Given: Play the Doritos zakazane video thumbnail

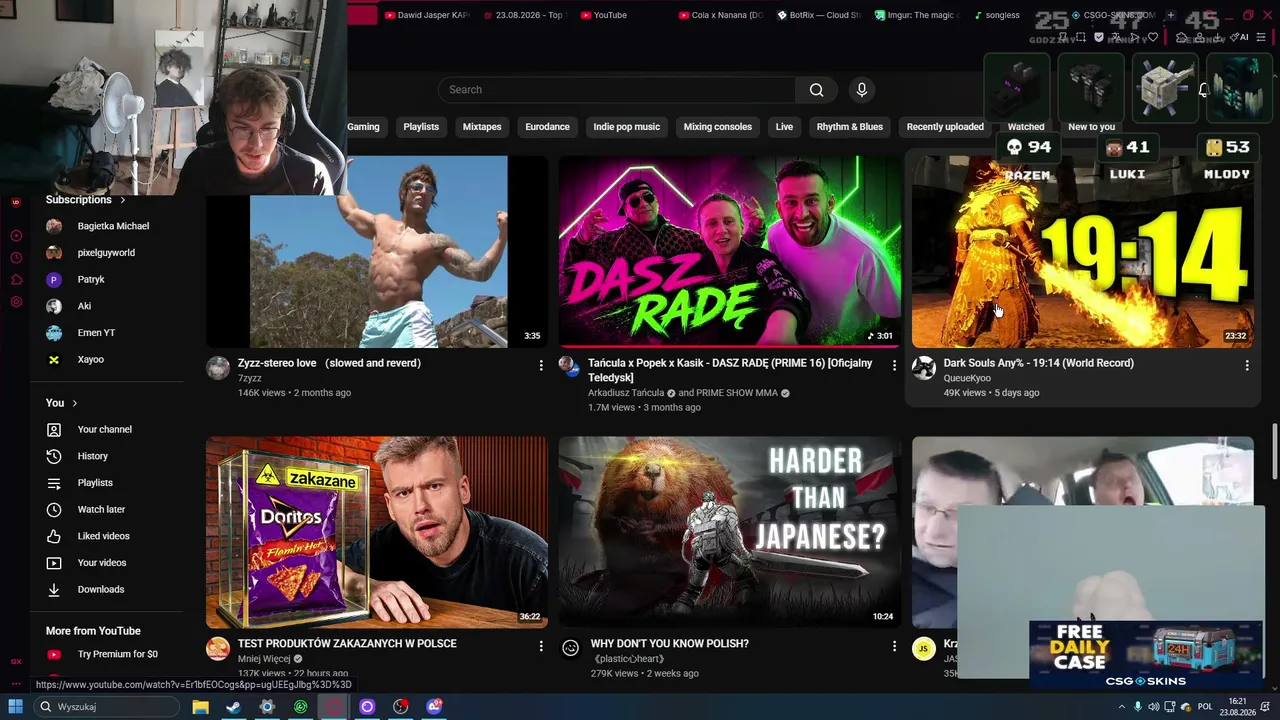Looking at the screenshot, I should point(377,532).
